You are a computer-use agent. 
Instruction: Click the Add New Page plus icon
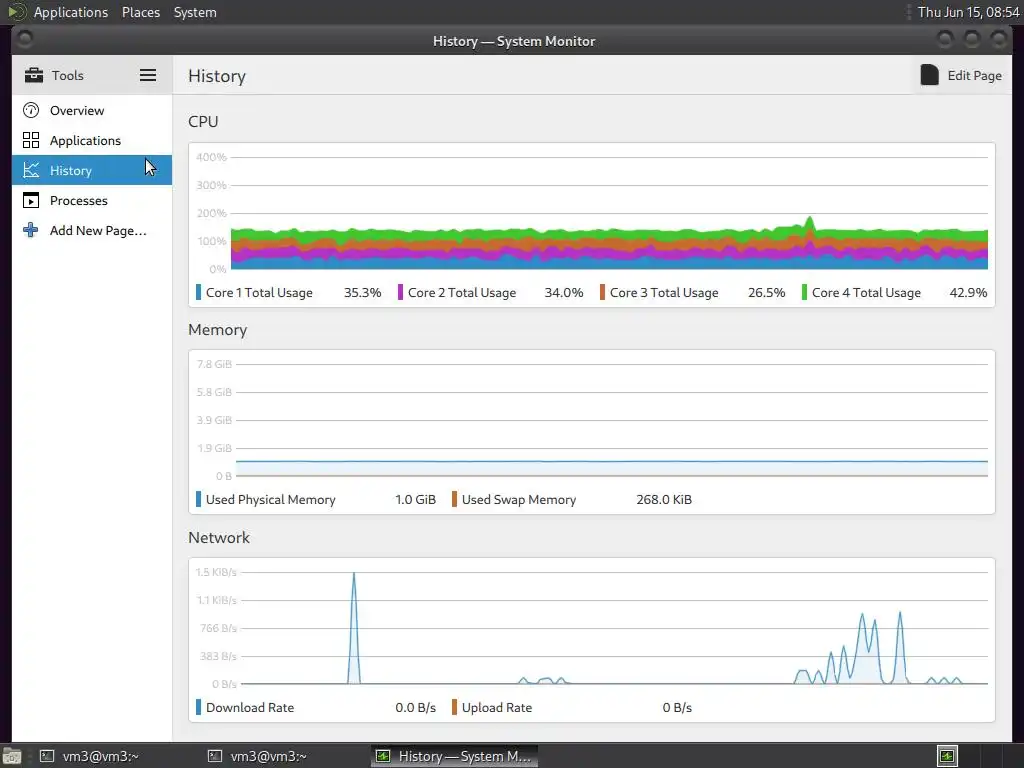point(31,231)
